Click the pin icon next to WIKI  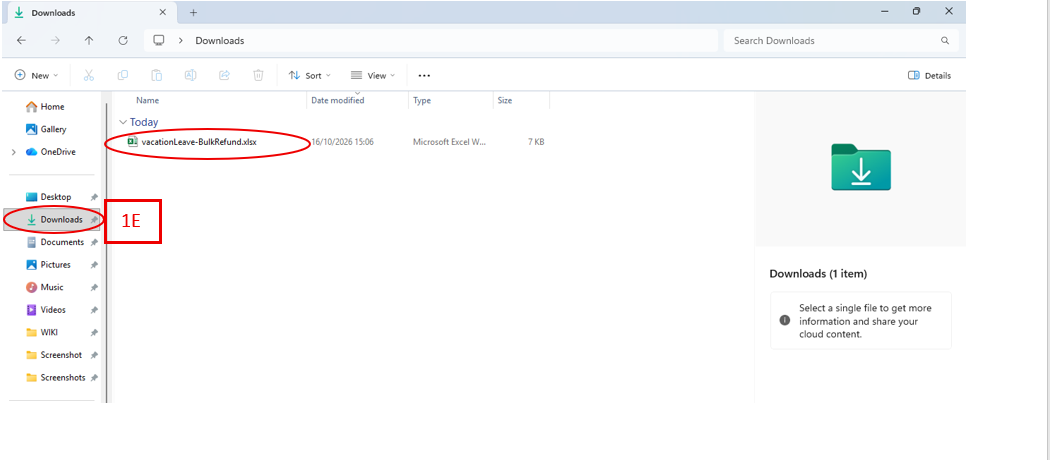pyautogui.click(x=94, y=333)
